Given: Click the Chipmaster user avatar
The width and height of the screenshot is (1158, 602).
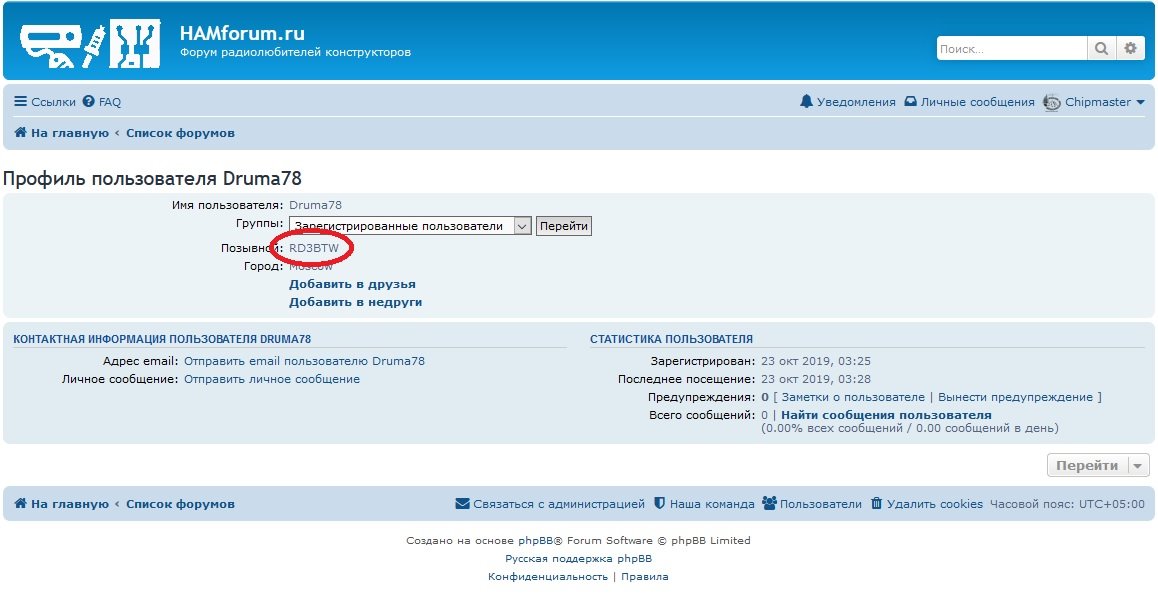Looking at the screenshot, I should 1051,102.
